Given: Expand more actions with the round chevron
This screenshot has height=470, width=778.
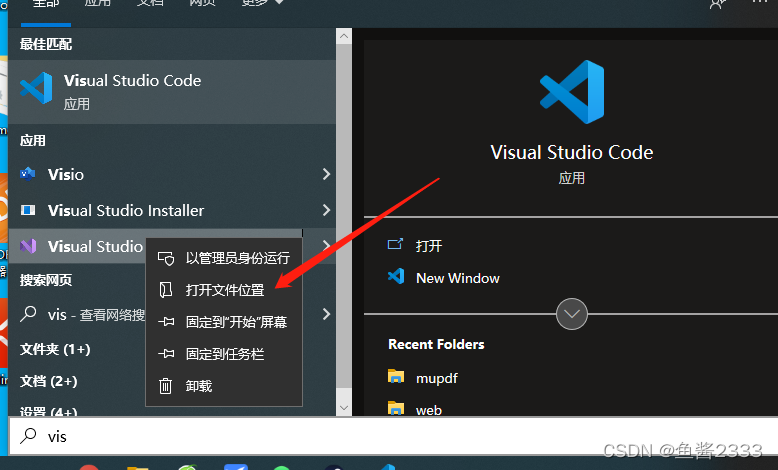Looking at the screenshot, I should pos(572,314).
